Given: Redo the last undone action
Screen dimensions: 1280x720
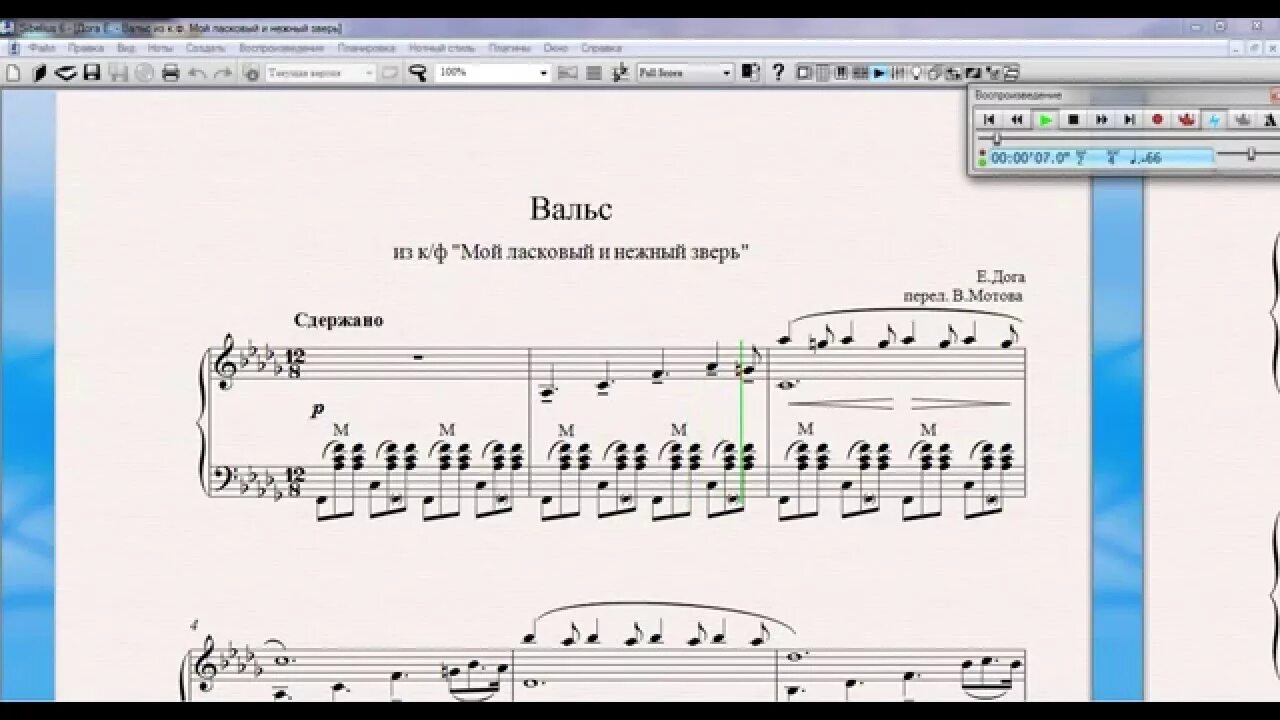Looking at the screenshot, I should (223, 72).
